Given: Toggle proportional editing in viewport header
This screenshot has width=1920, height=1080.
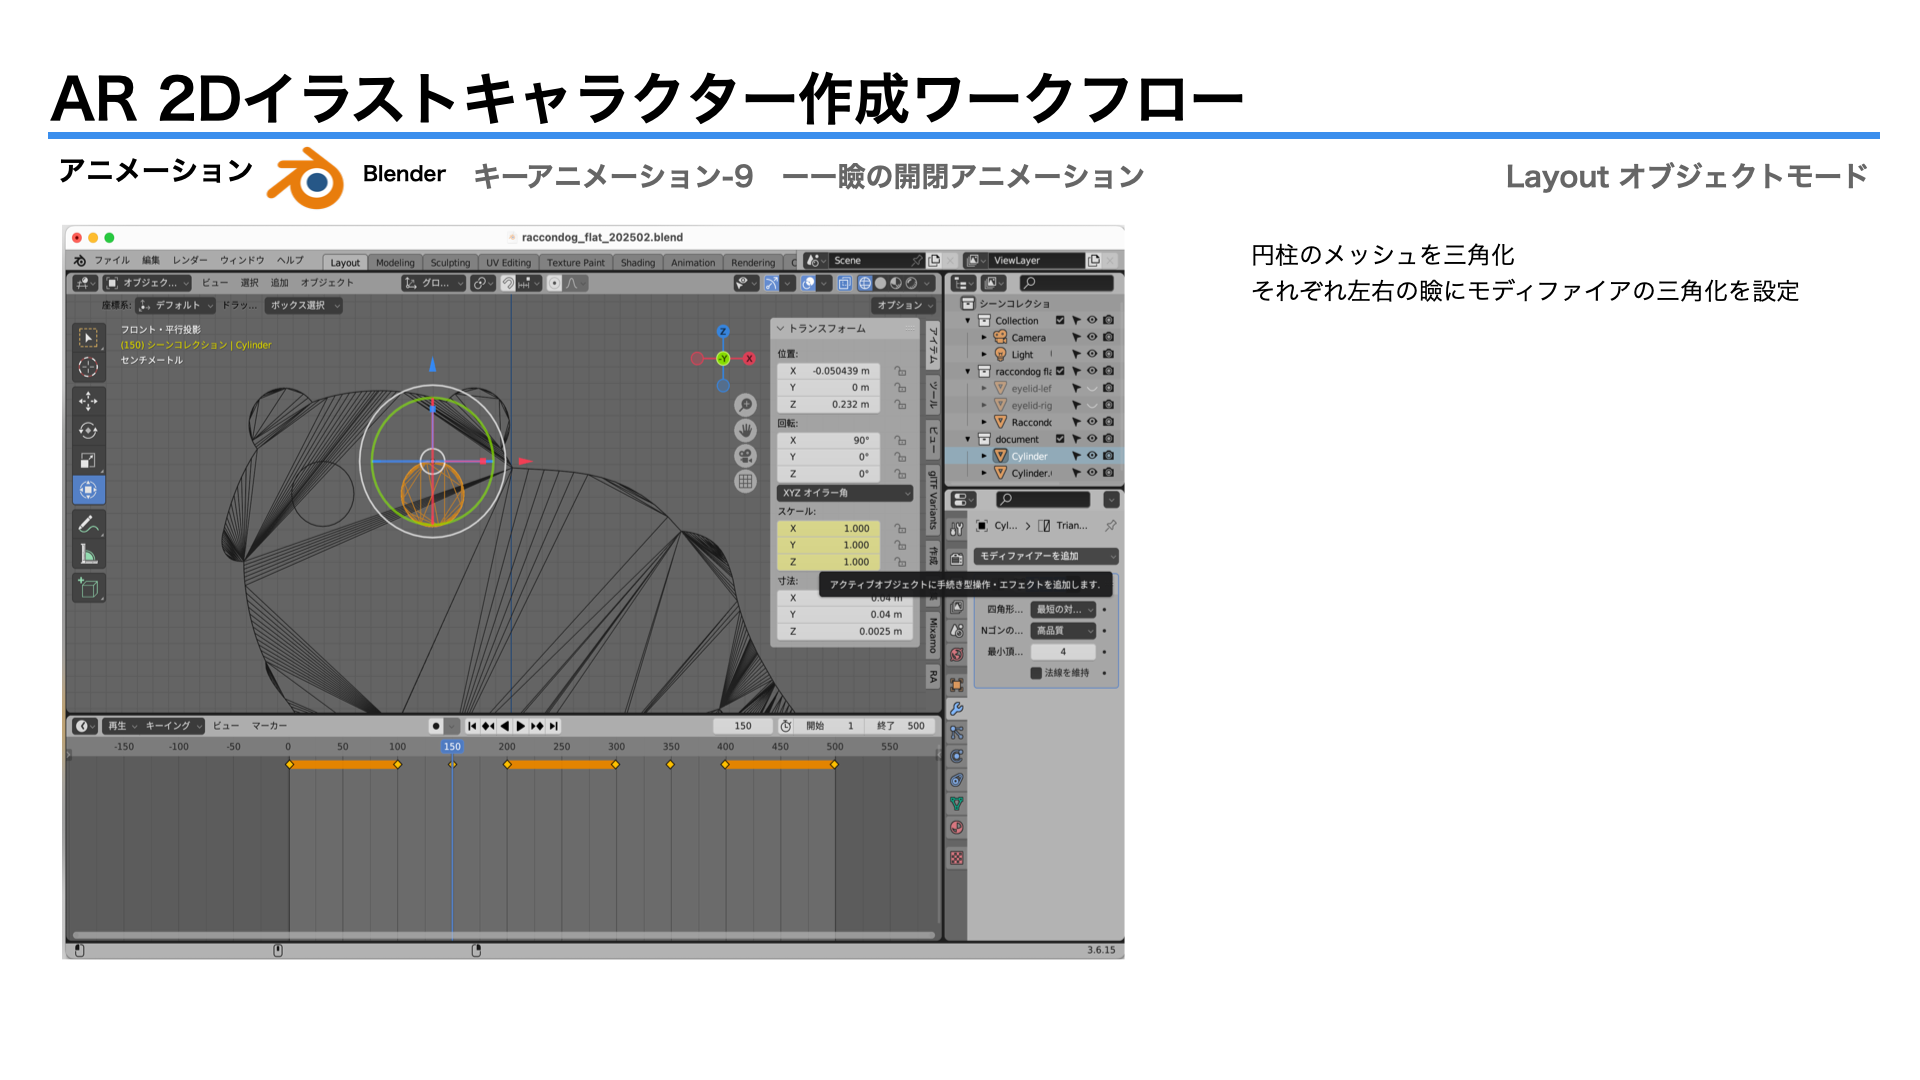Looking at the screenshot, I should coord(554,283).
